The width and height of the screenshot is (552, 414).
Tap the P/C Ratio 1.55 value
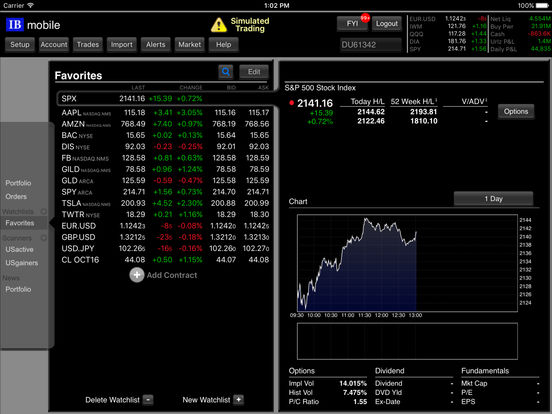[x=360, y=402]
